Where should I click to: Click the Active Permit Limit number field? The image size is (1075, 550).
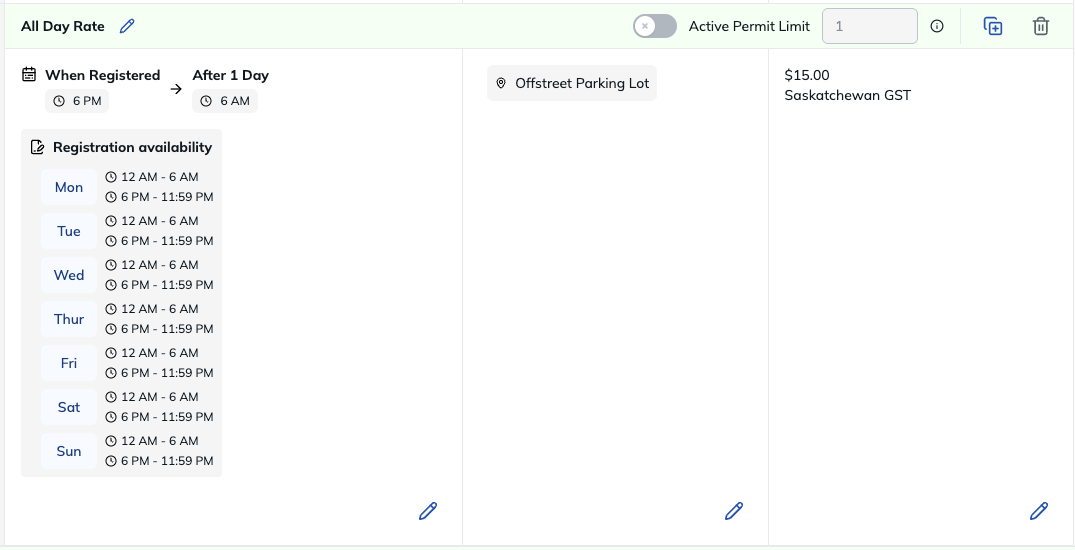pyautogui.click(x=869, y=26)
